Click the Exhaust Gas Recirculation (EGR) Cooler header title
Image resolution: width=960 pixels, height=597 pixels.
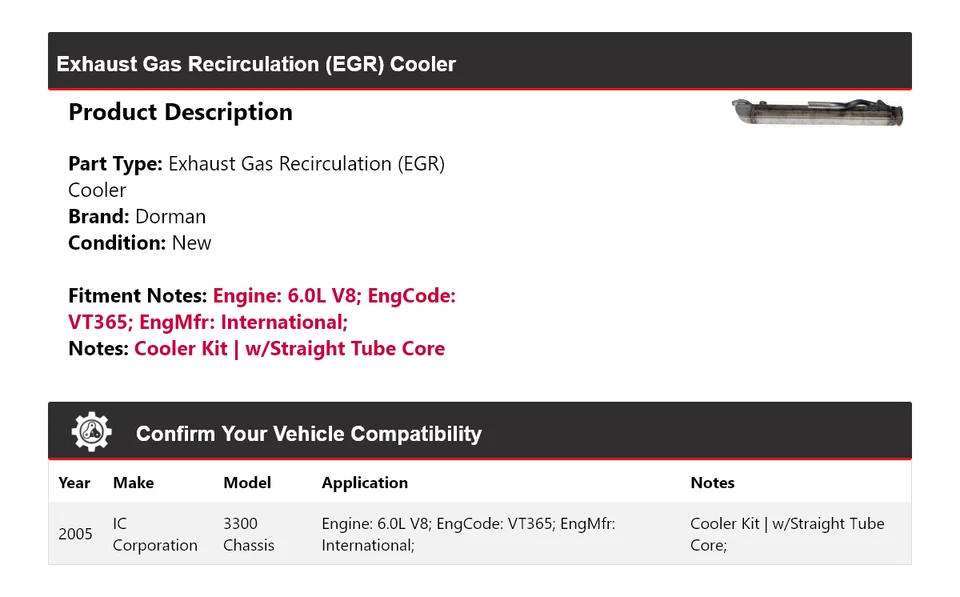coord(256,64)
